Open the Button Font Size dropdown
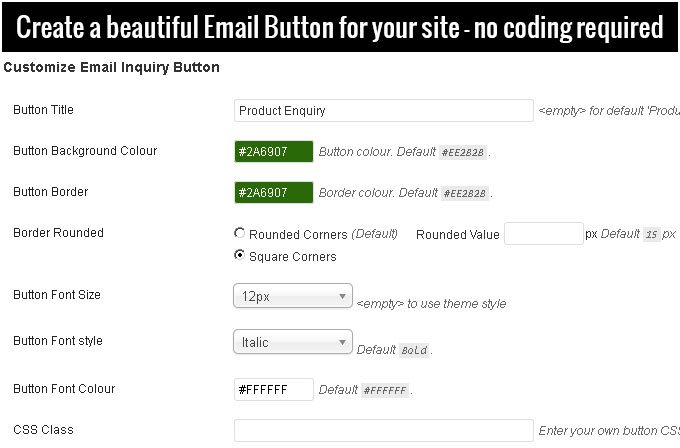The height and width of the screenshot is (448, 680). 293,296
